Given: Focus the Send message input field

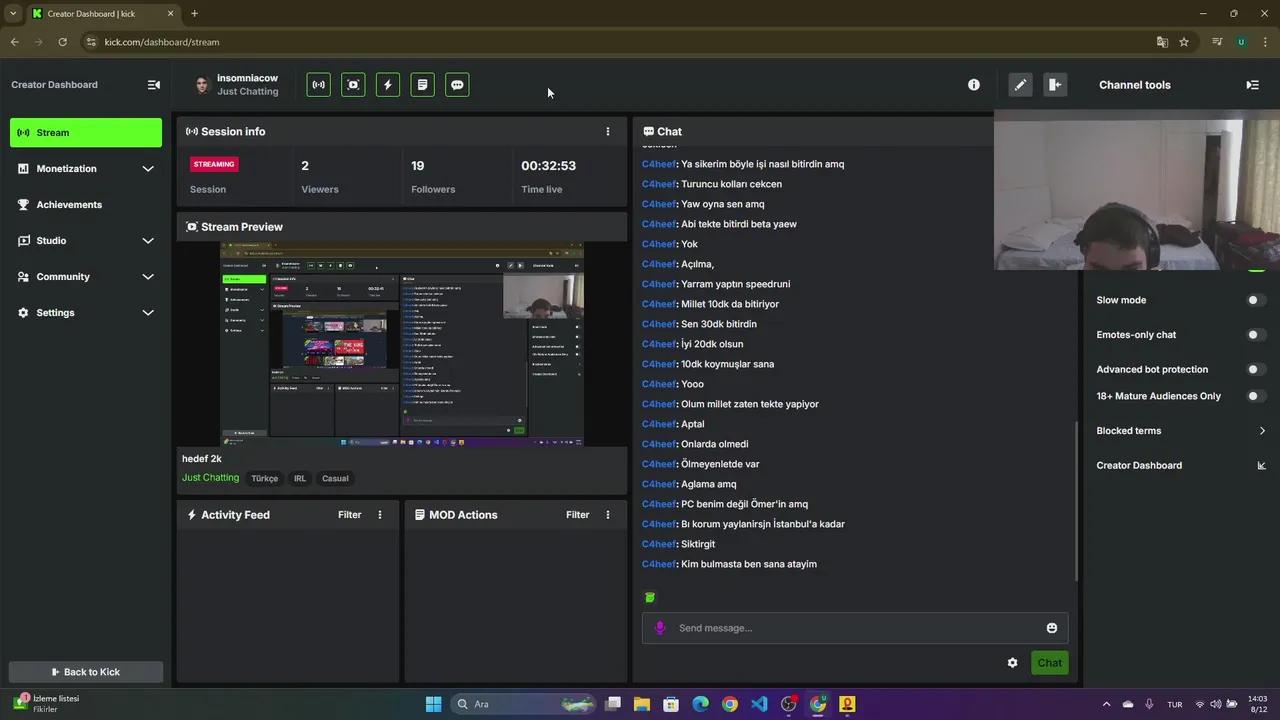Looking at the screenshot, I should pyautogui.click(x=855, y=628).
